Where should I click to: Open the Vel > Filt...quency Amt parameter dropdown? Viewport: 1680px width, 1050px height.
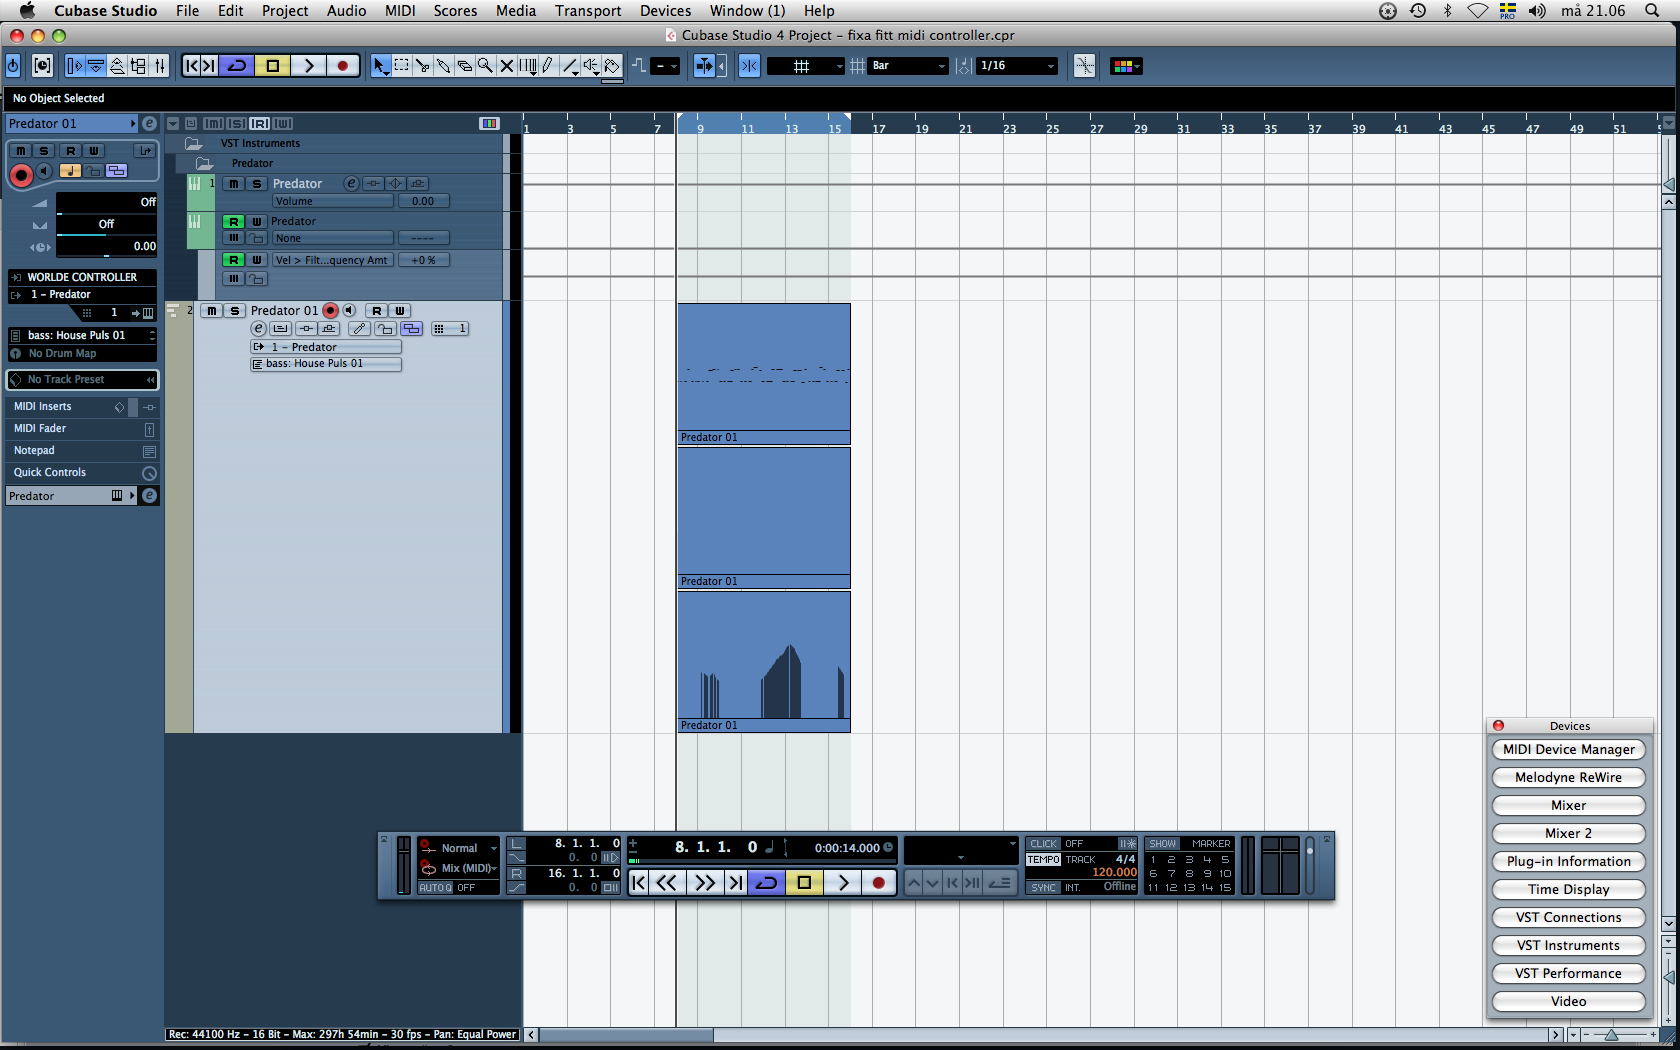pyautogui.click(x=333, y=260)
